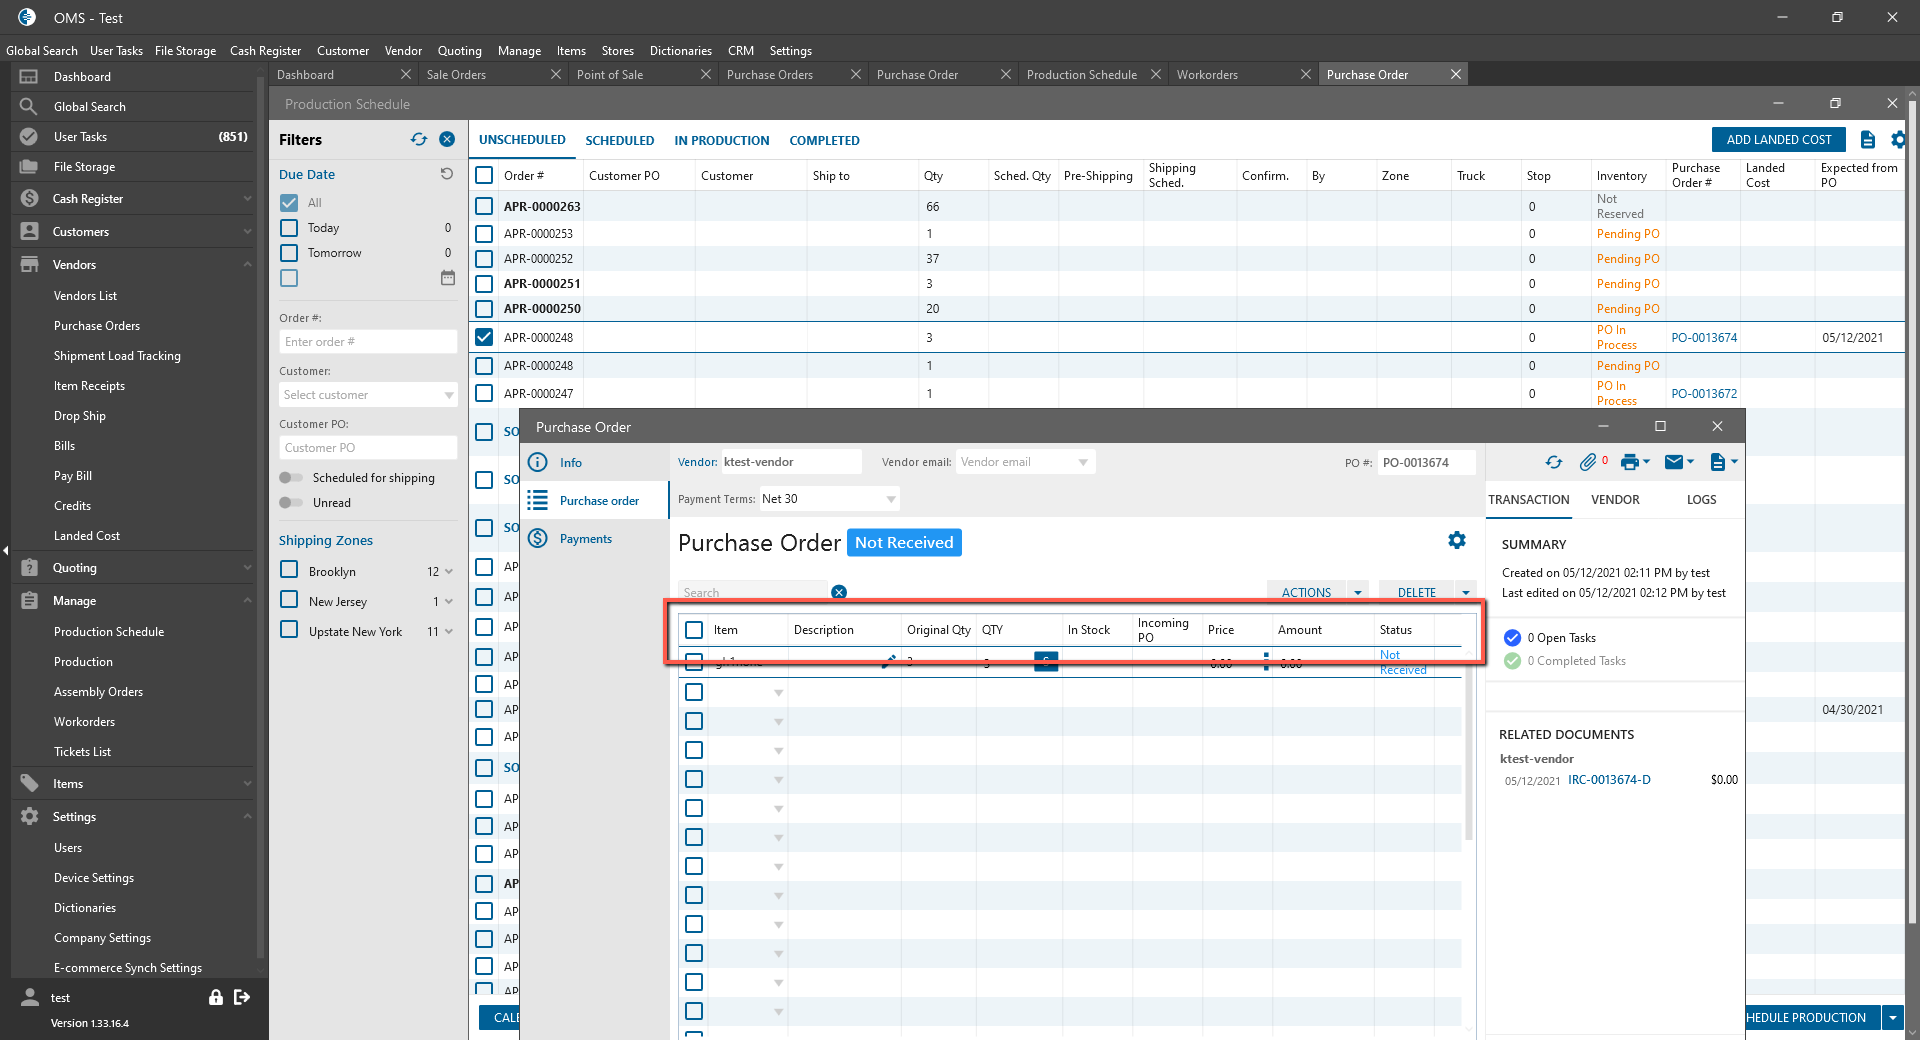
Task: Click the refresh icon in Purchase Order toolbar
Action: [x=1553, y=462]
